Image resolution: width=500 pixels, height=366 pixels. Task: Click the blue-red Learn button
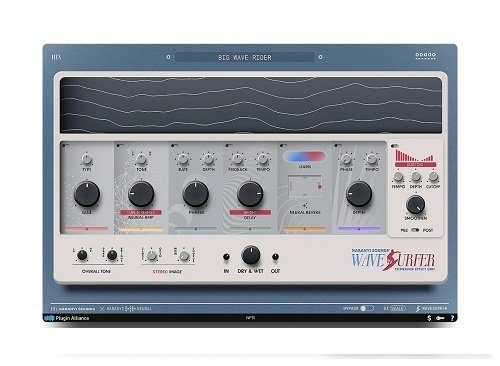point(305,156)
